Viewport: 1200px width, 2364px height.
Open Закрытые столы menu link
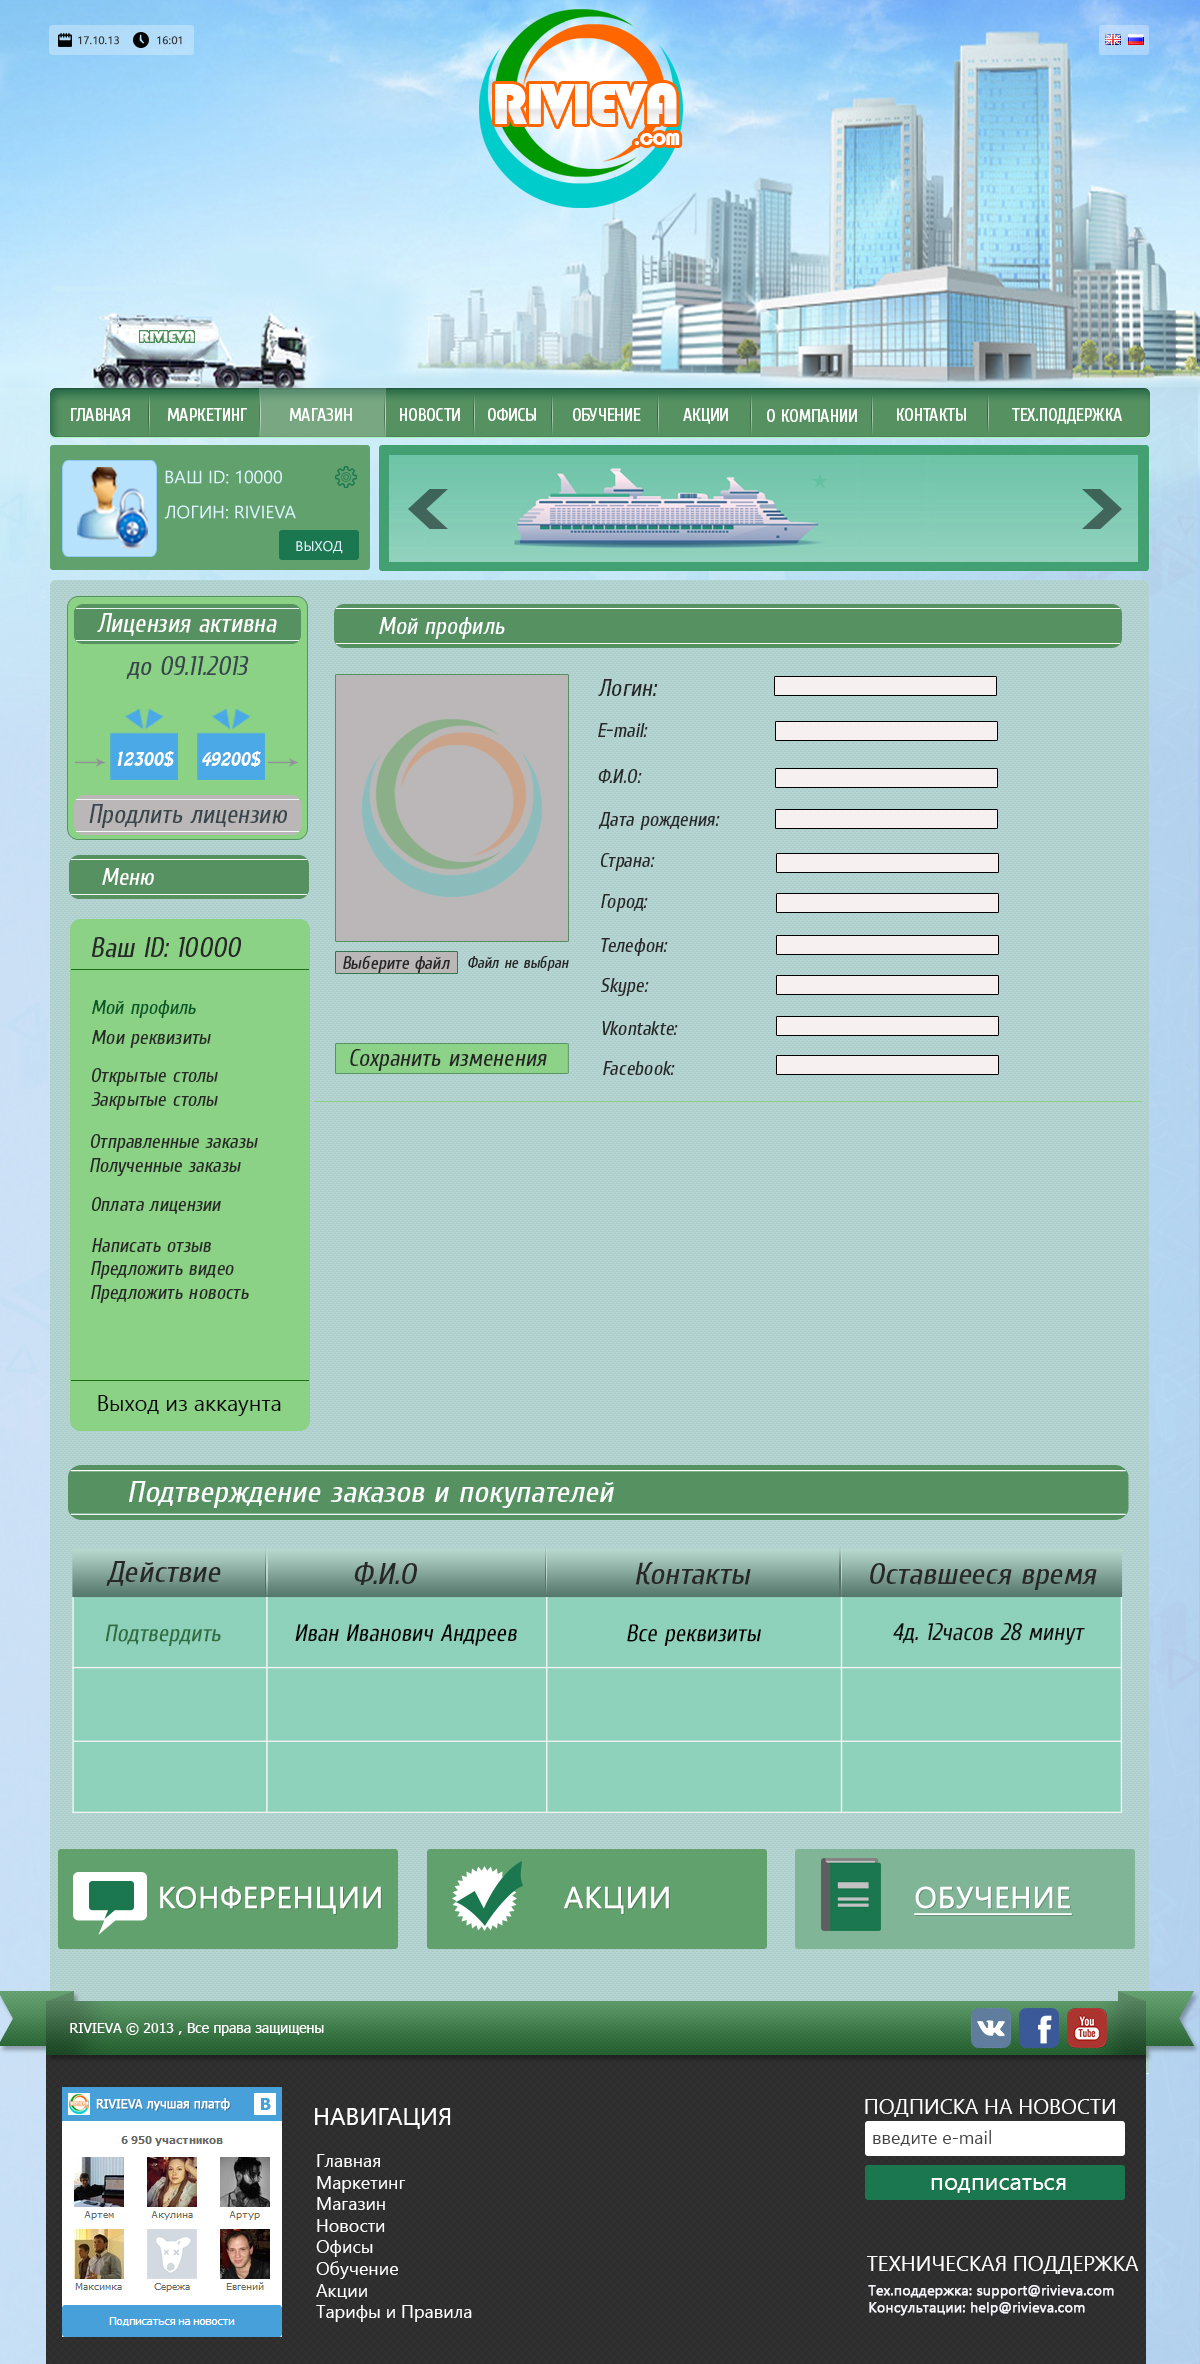pyautogui.click(x=154, y=1100)
